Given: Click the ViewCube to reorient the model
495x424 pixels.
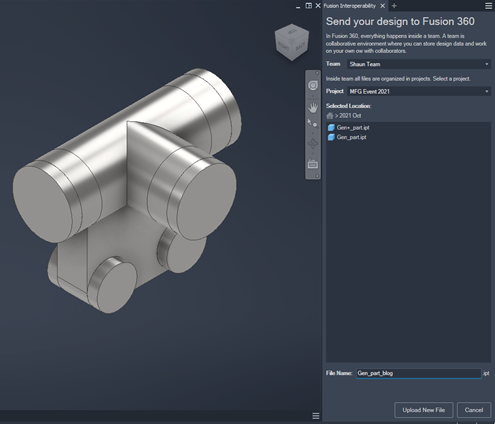Looking at the screenshot, I should [292, 42].
